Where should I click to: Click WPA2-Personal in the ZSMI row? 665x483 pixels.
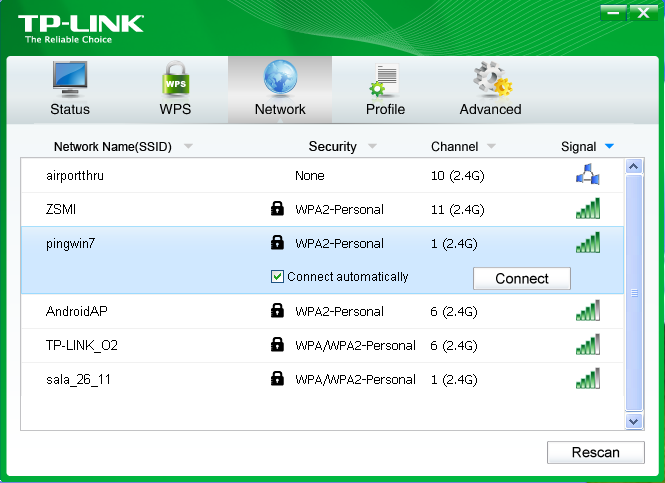[339, 209]
